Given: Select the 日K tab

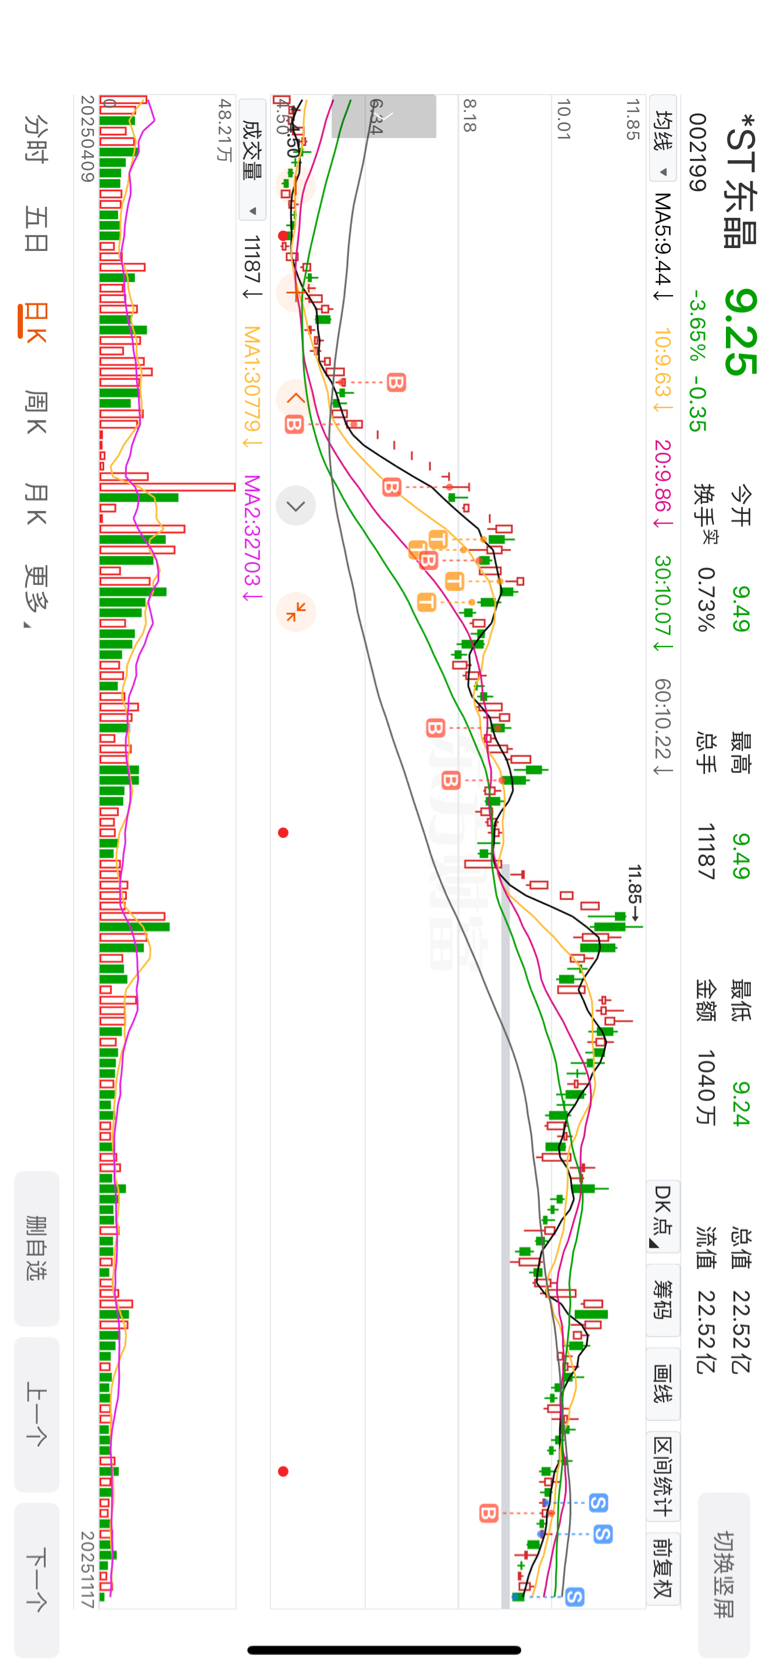Looking at the screenshot, I should [x=36, y=321].
